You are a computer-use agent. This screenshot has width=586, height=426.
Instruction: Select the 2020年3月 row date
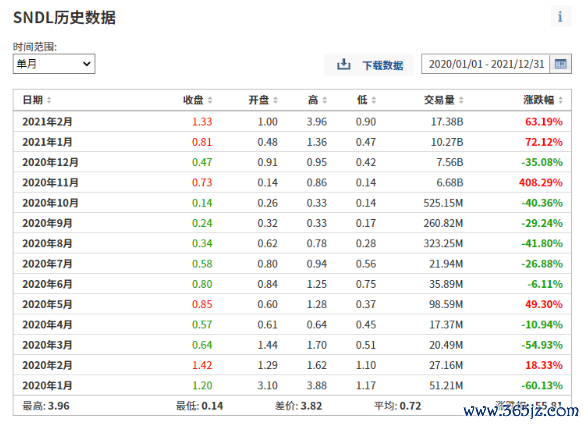point(47,345)
